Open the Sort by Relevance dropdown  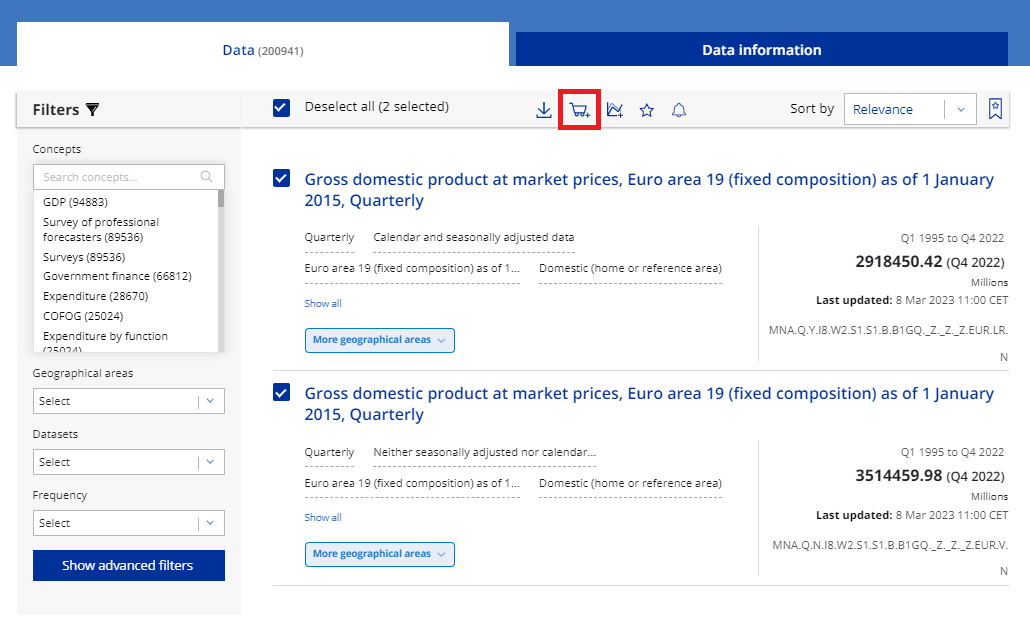point(910,110)
